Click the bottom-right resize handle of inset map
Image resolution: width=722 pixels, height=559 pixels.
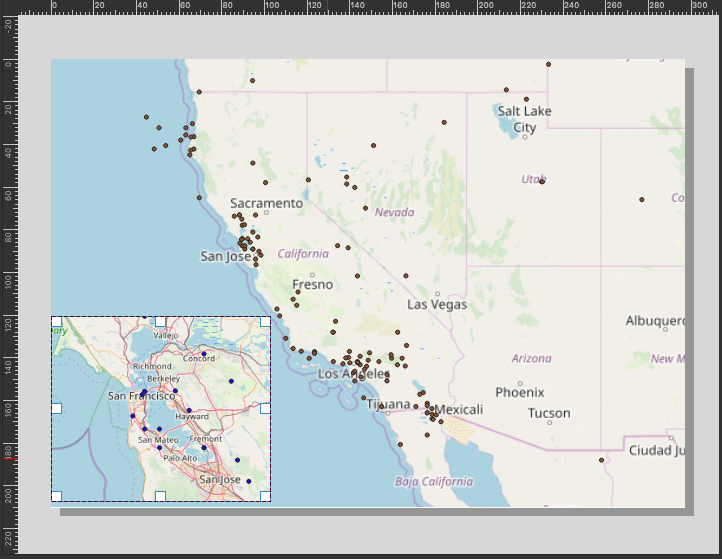click(x=265, y=496)
